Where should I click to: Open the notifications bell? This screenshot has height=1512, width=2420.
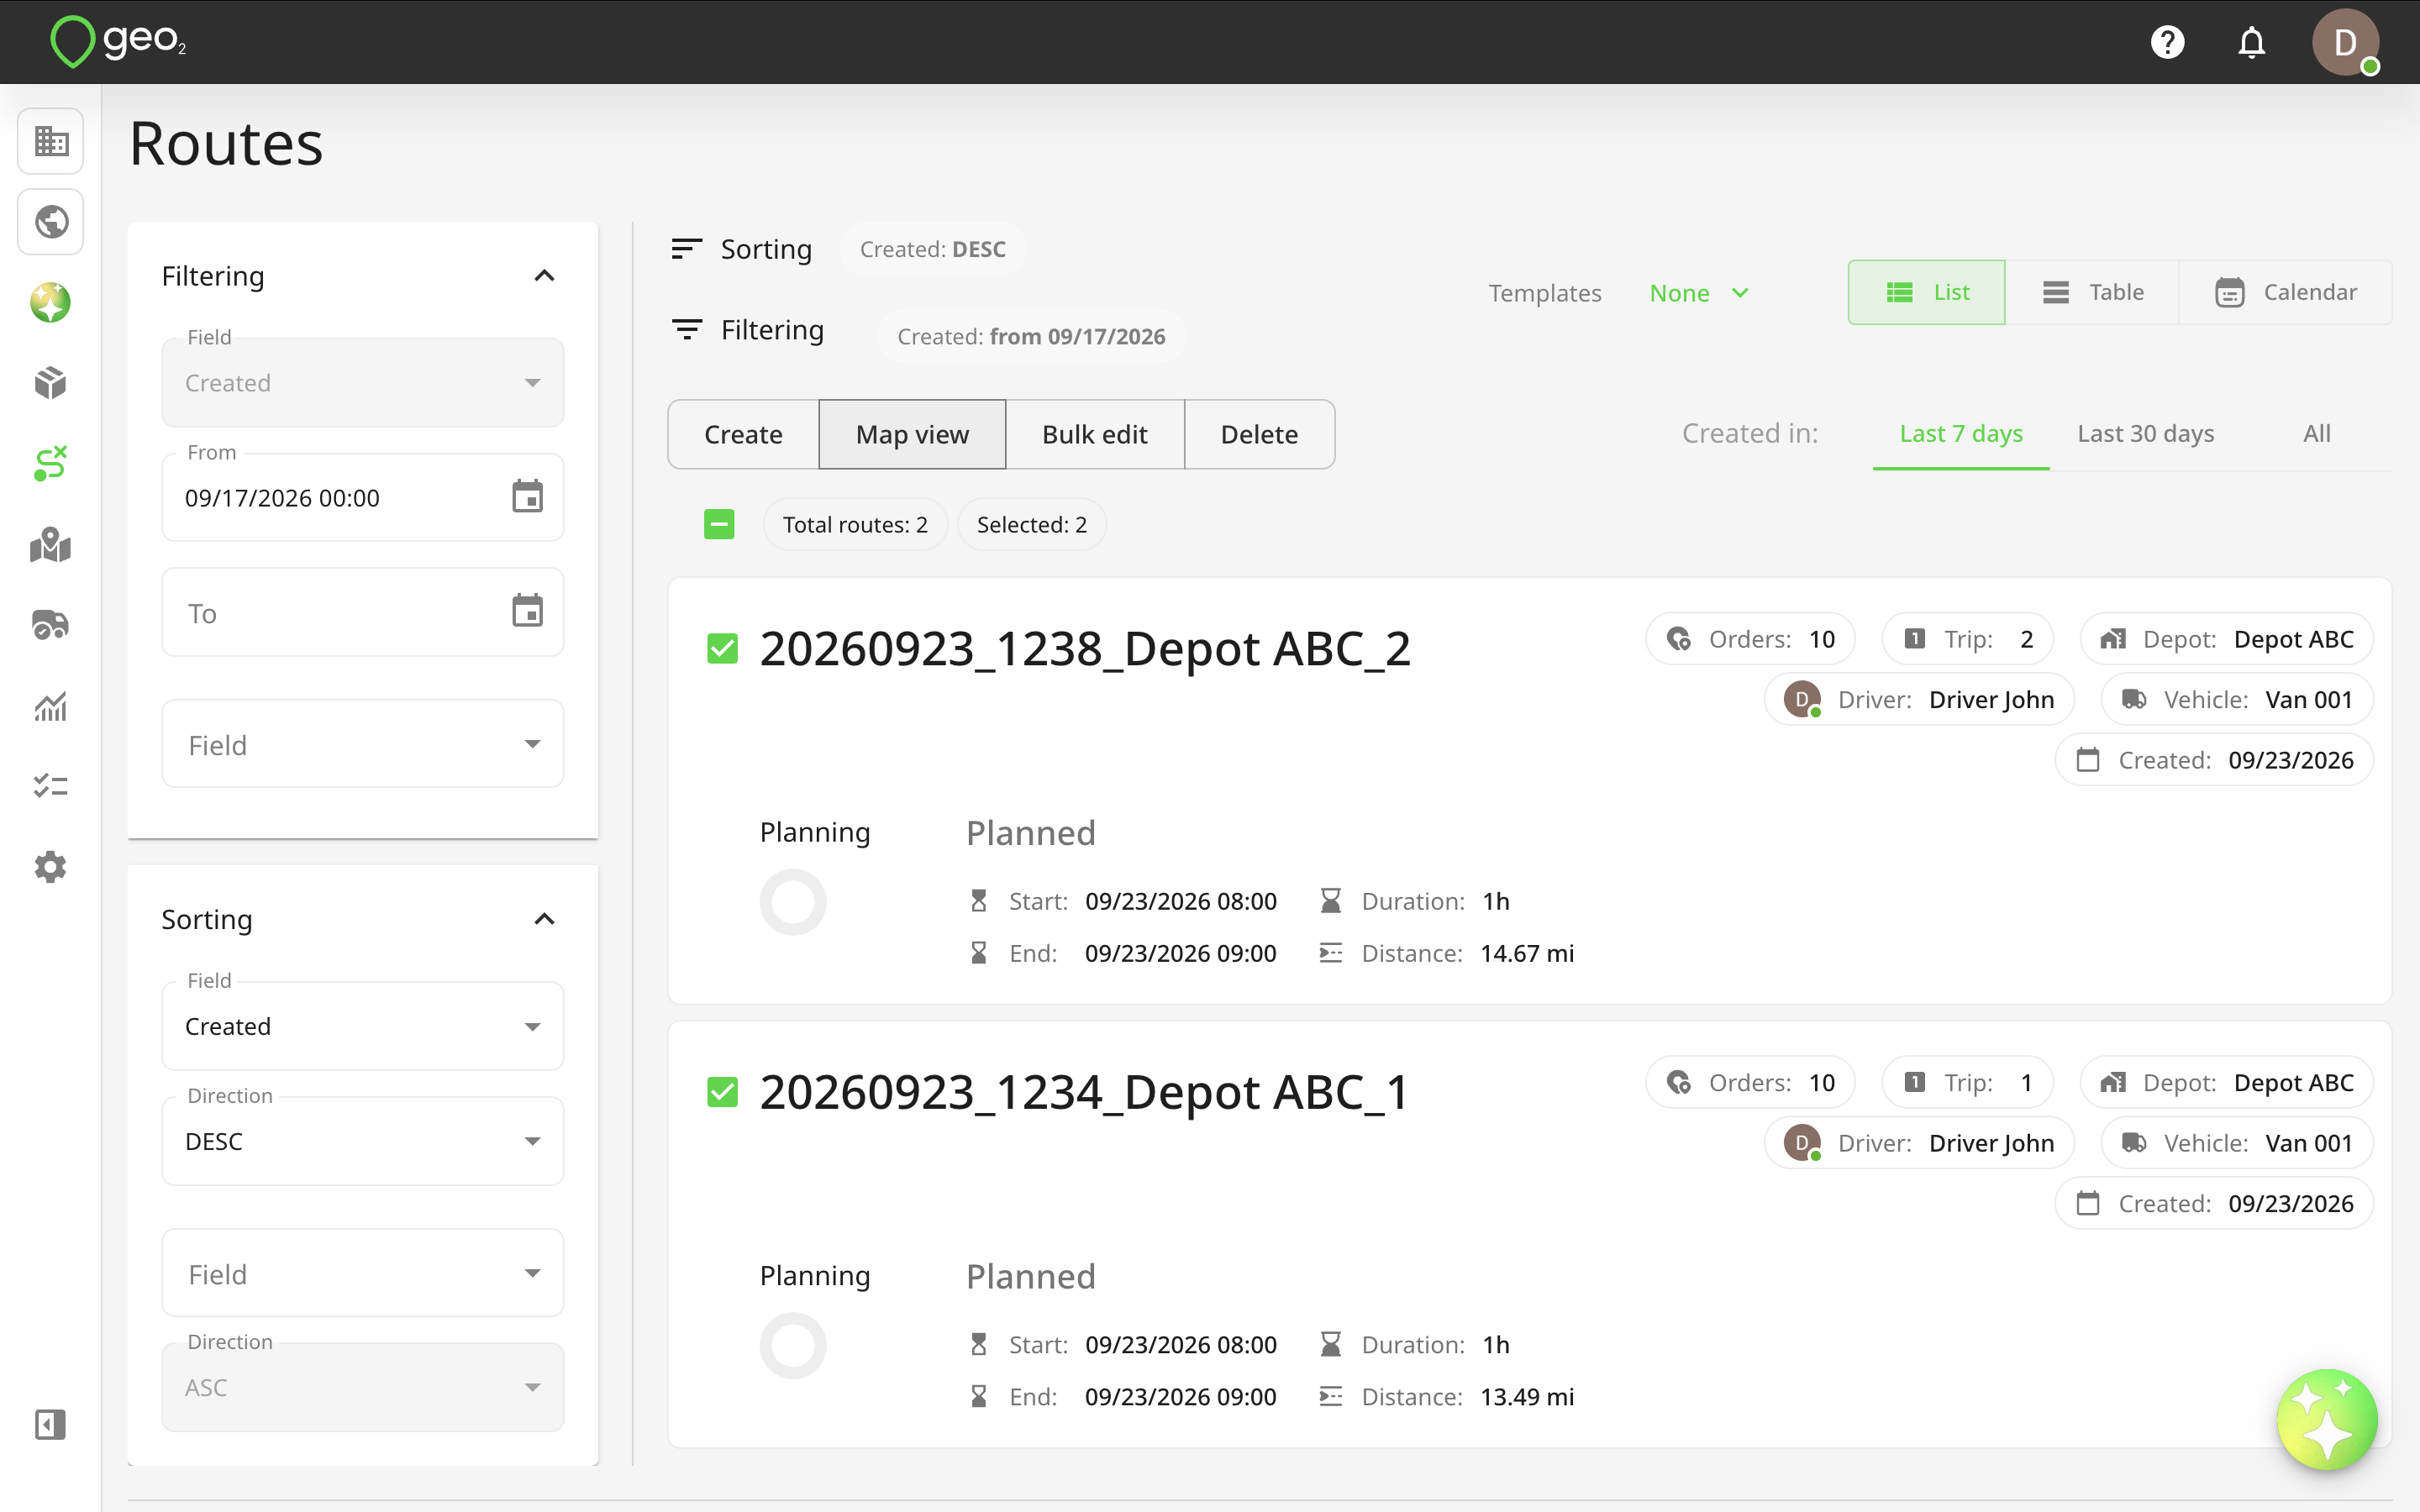point(2251,42)
